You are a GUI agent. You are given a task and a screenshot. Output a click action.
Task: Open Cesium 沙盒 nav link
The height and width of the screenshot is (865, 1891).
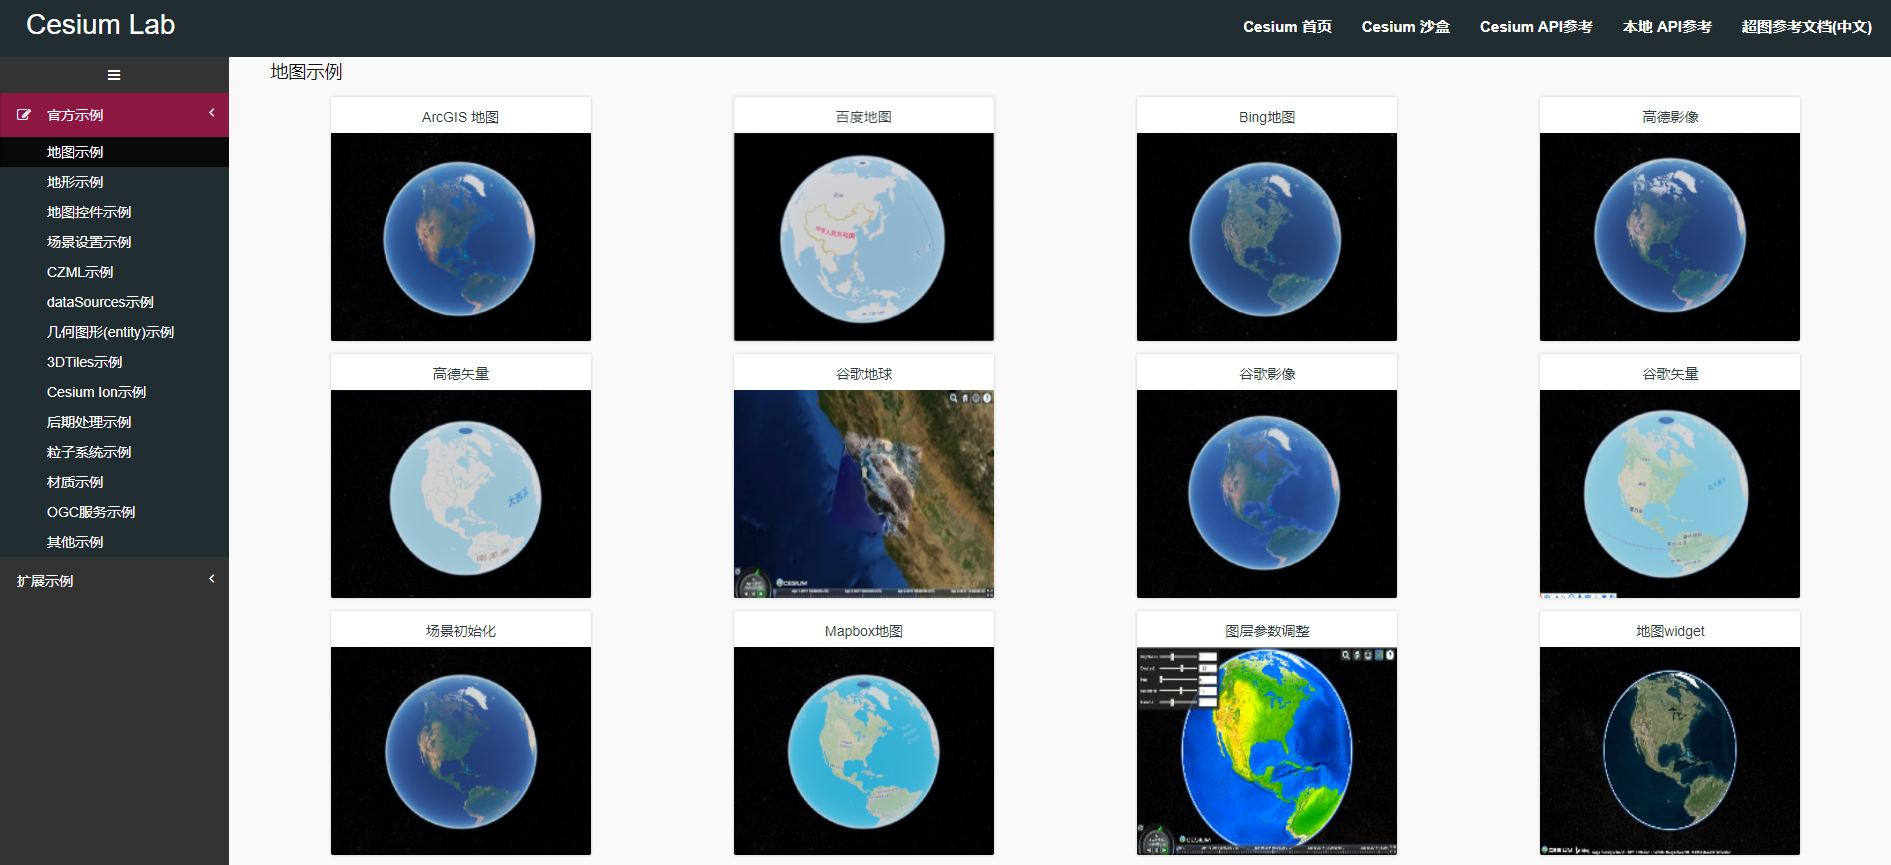[1405, 27]
